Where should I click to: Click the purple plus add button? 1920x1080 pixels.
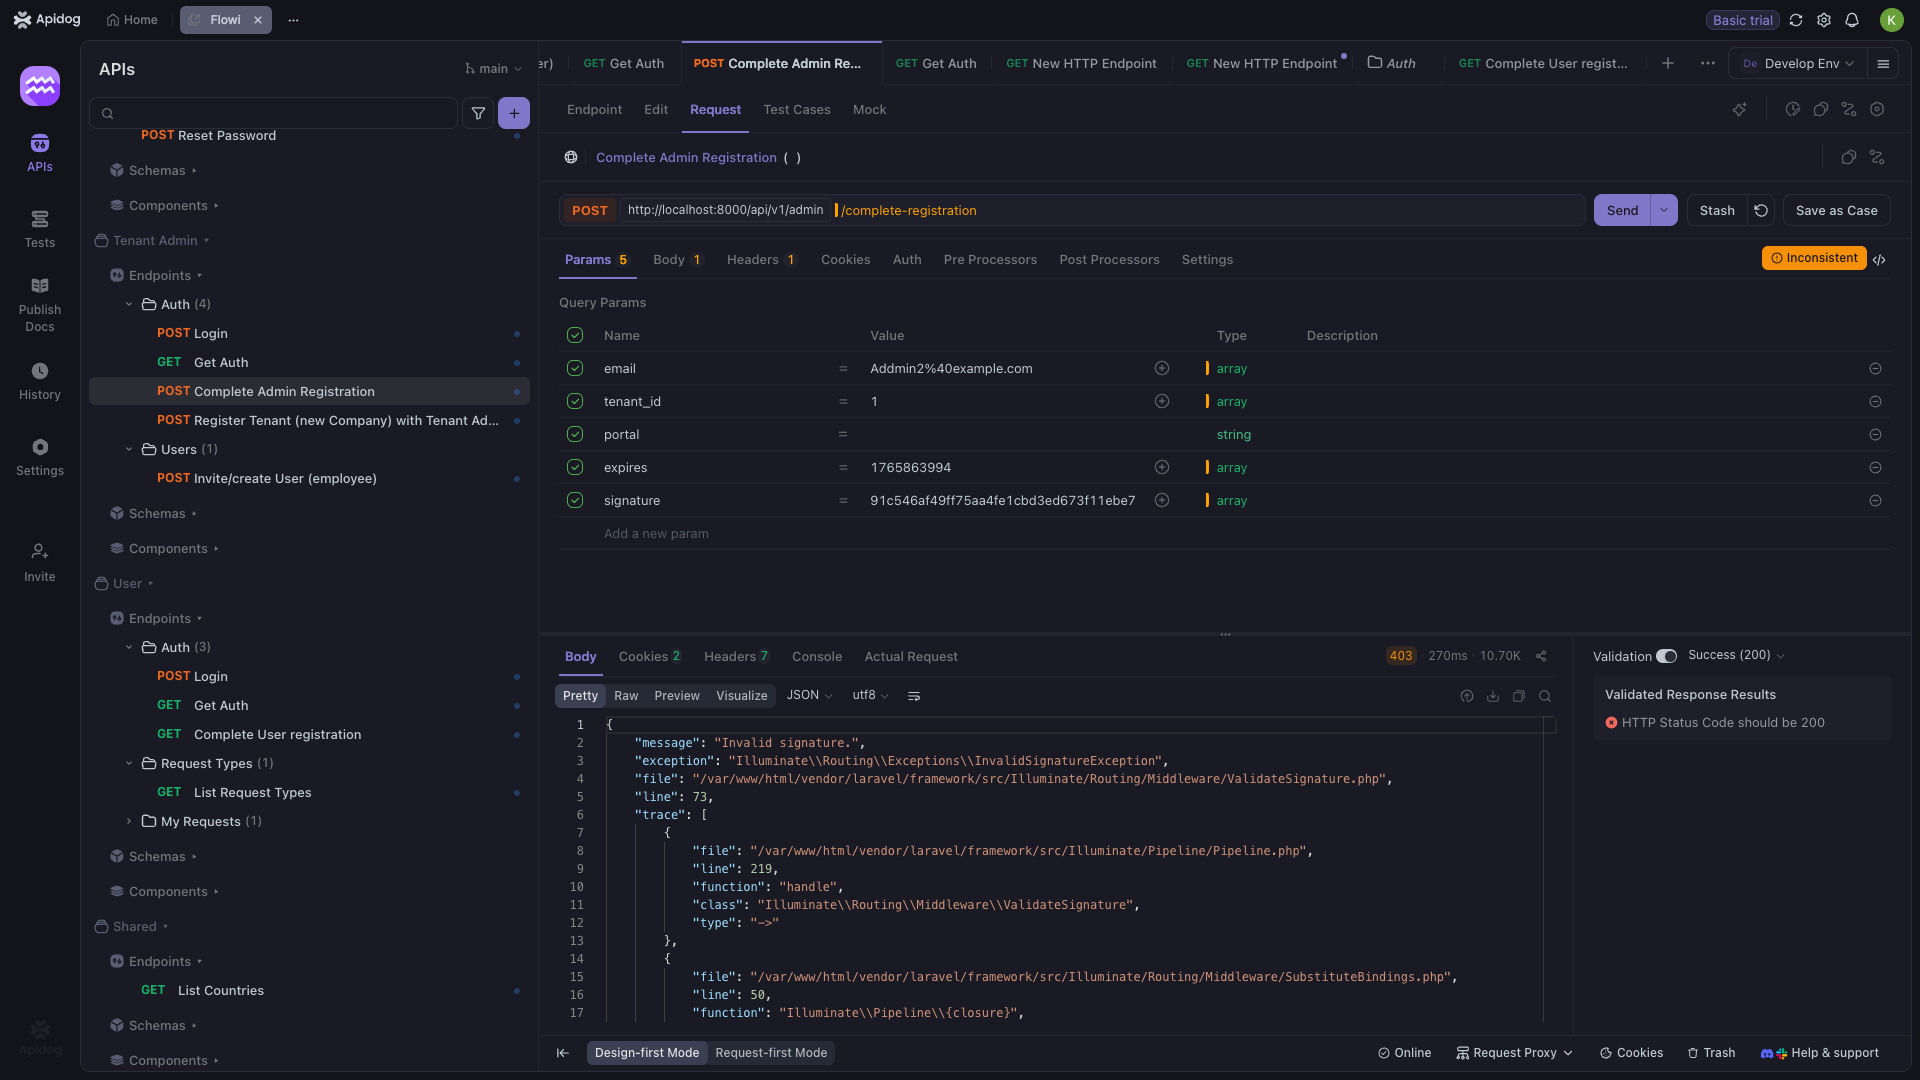pos(514,113)
